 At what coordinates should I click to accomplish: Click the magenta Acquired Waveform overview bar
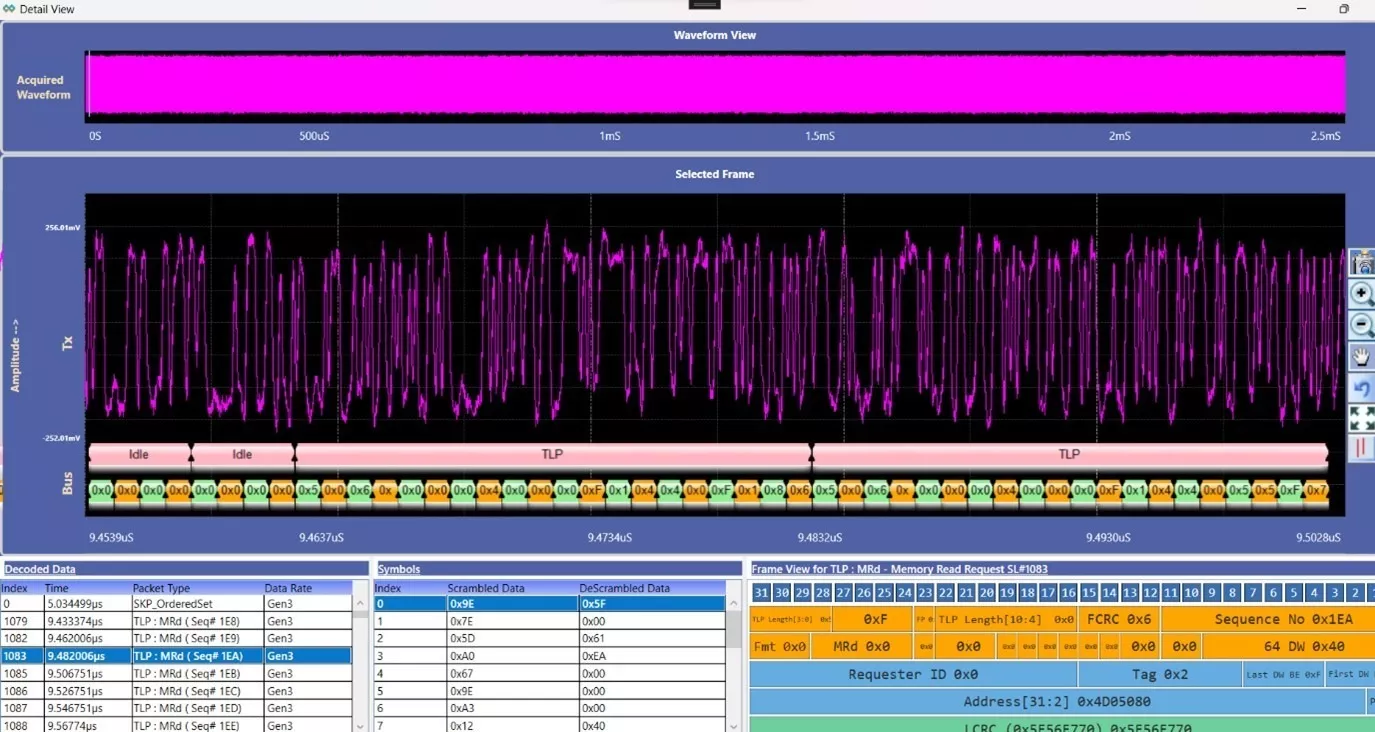click(715, 85)
